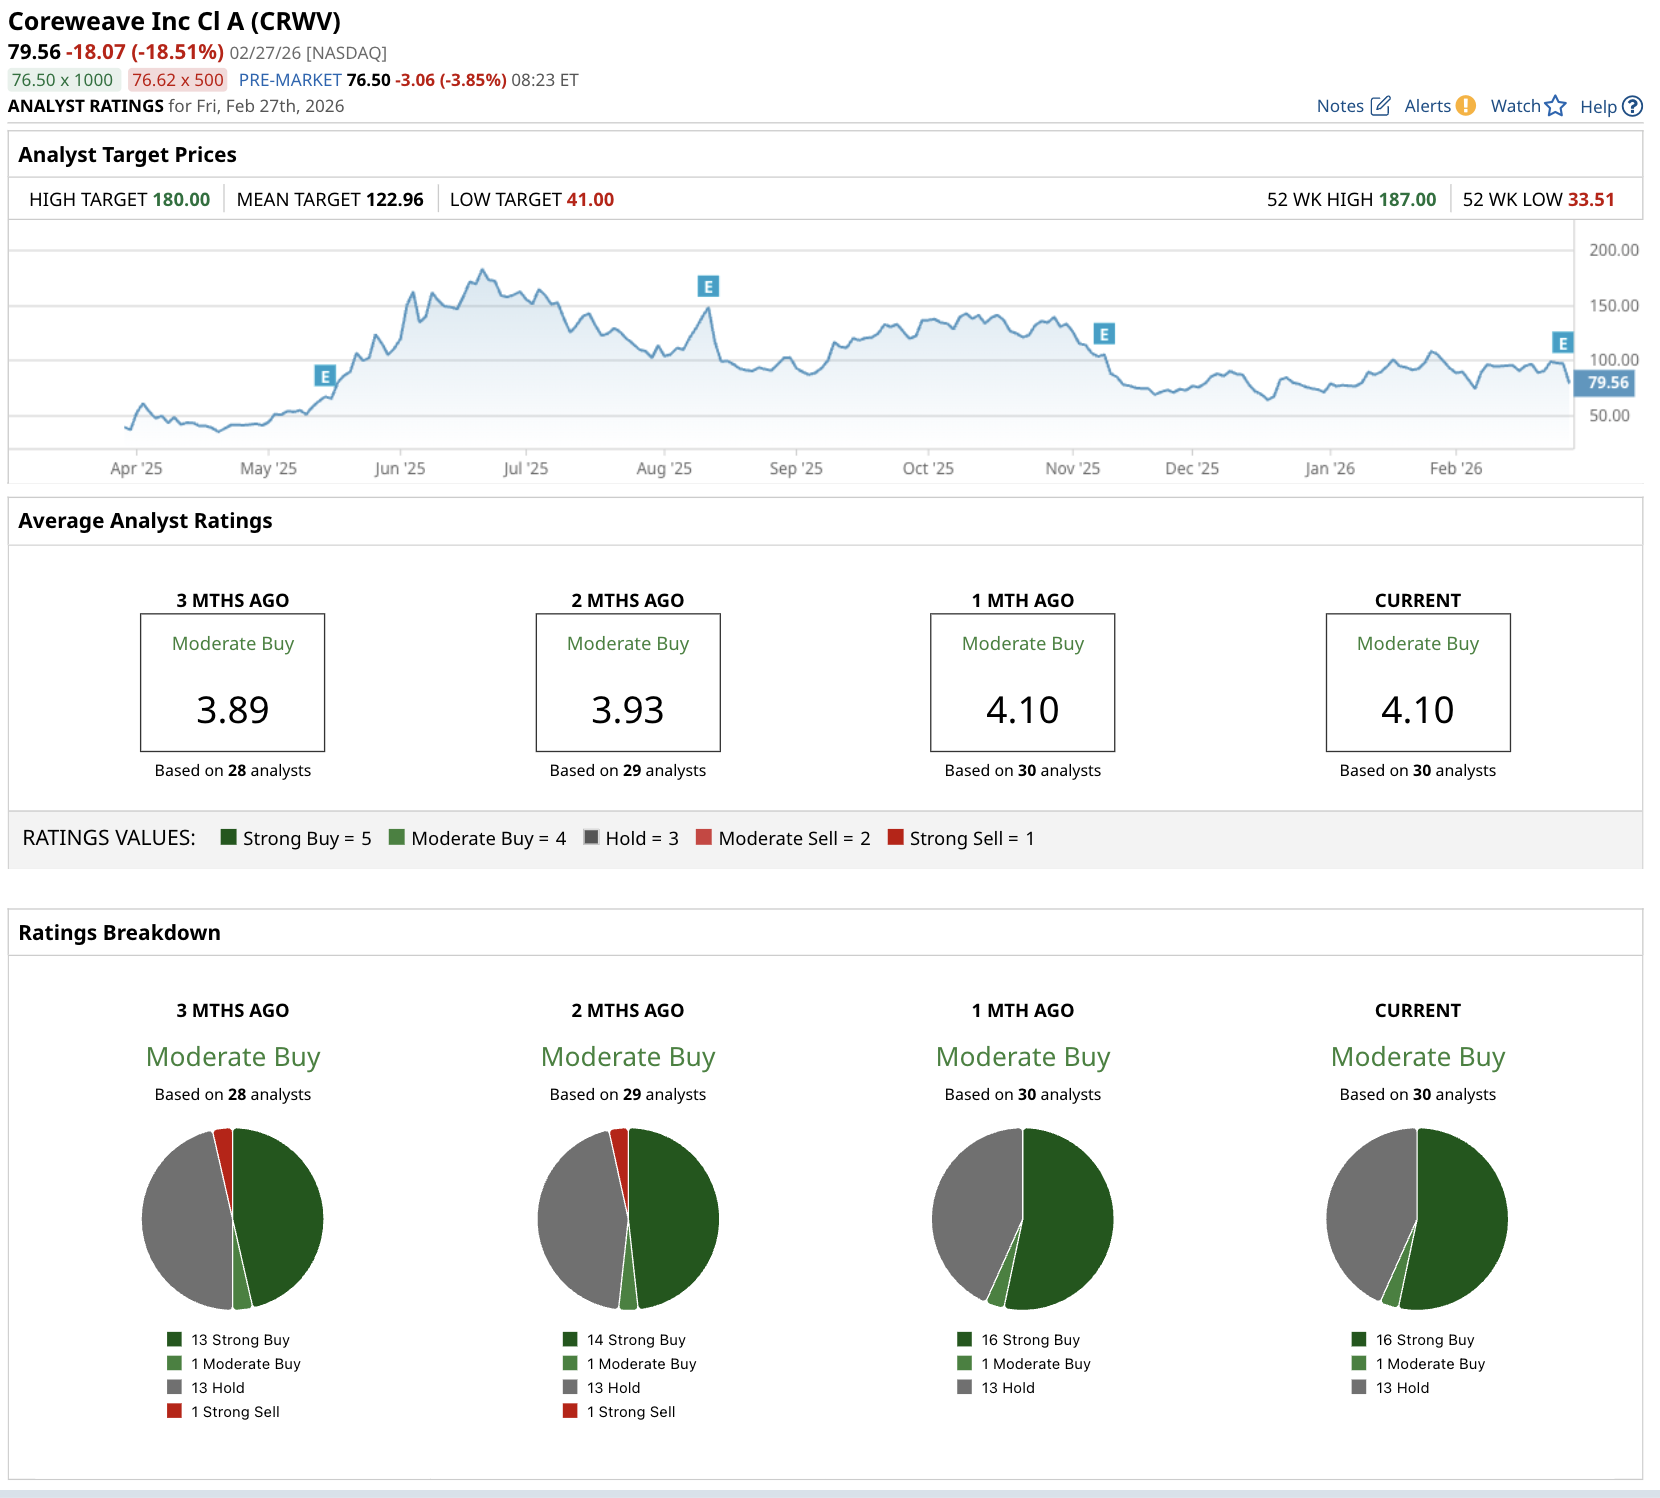The width and height of the screenshot is (1660, 1498).
Task: Open the Help question mark icon
Action: (x=1632, y=106)
